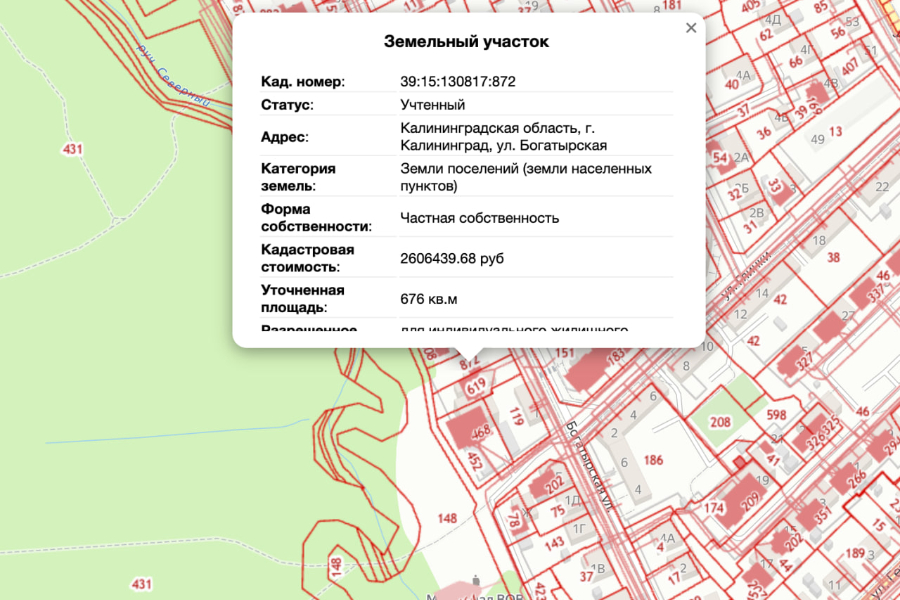Click parcel 598 on the map
The image size is (900, 600).
coord(776,415)
